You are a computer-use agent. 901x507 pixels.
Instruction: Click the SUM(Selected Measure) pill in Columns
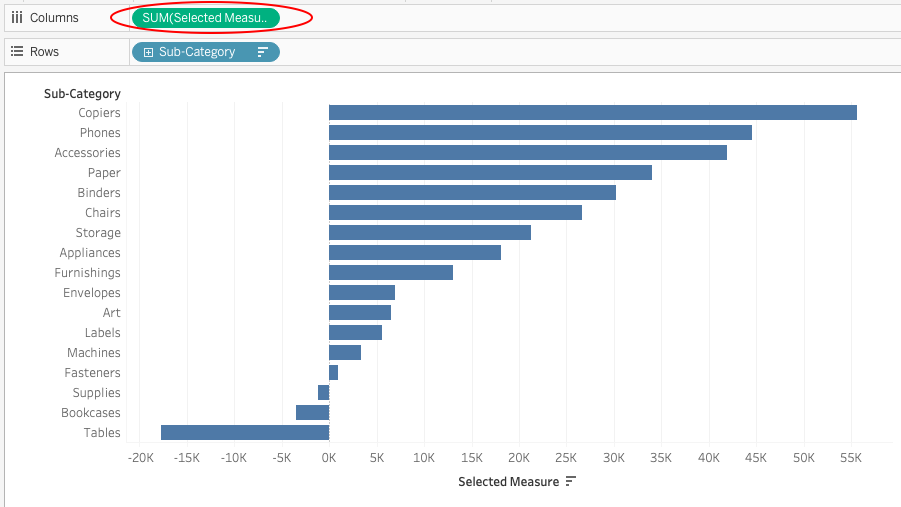click(206, 18)
